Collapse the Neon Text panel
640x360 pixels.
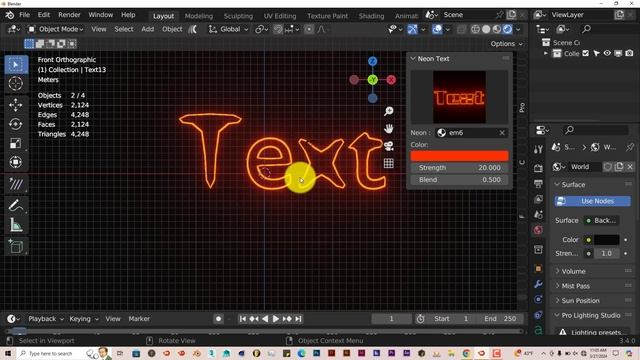[413, 59]
